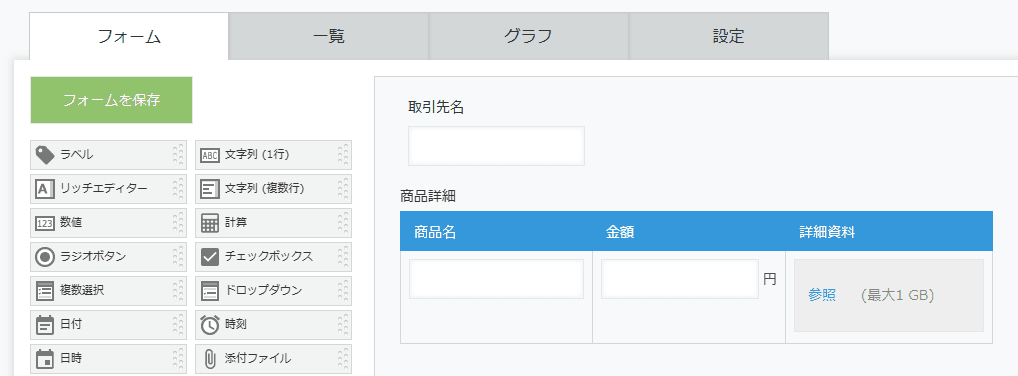Click drag handle on ラジオボタン item
The width and height of the screenshot is (1018, 376).
tap(179, 257)
